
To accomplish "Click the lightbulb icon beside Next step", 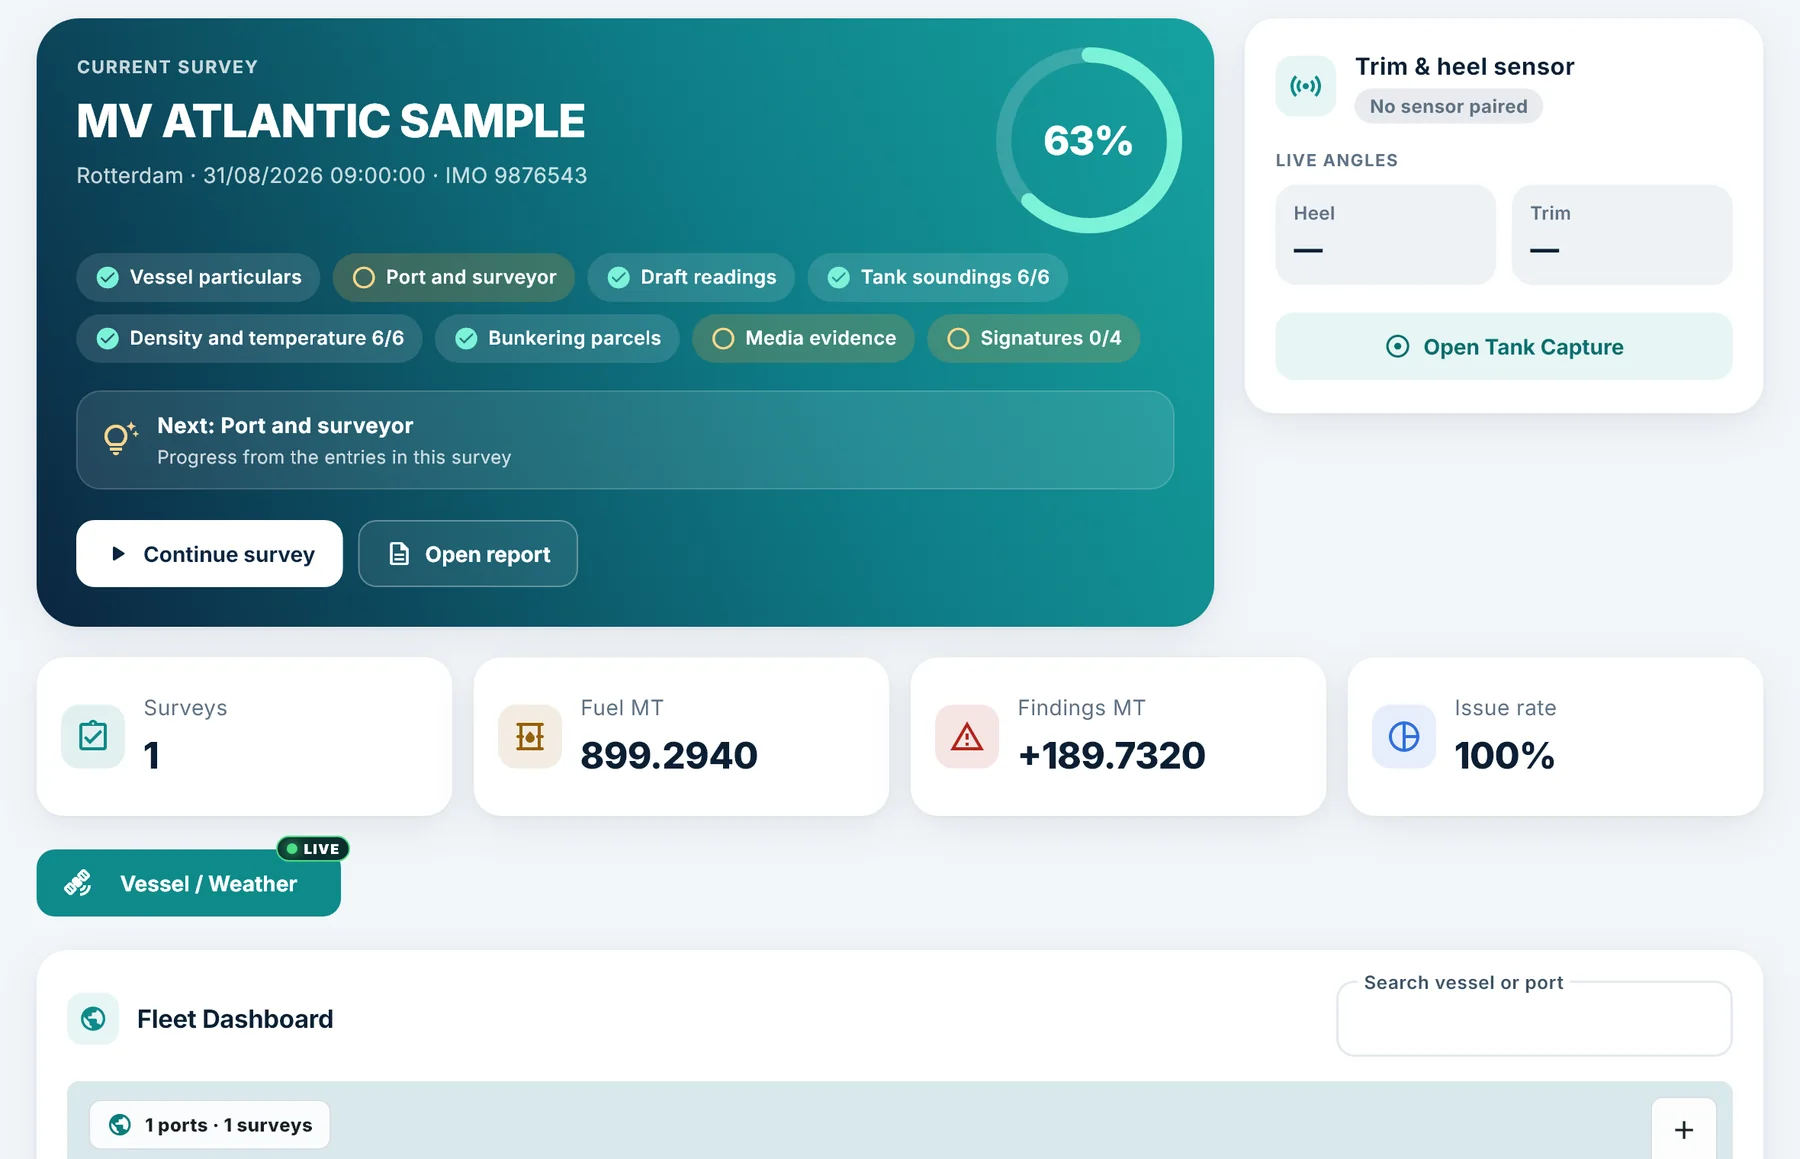I will 120,439.
